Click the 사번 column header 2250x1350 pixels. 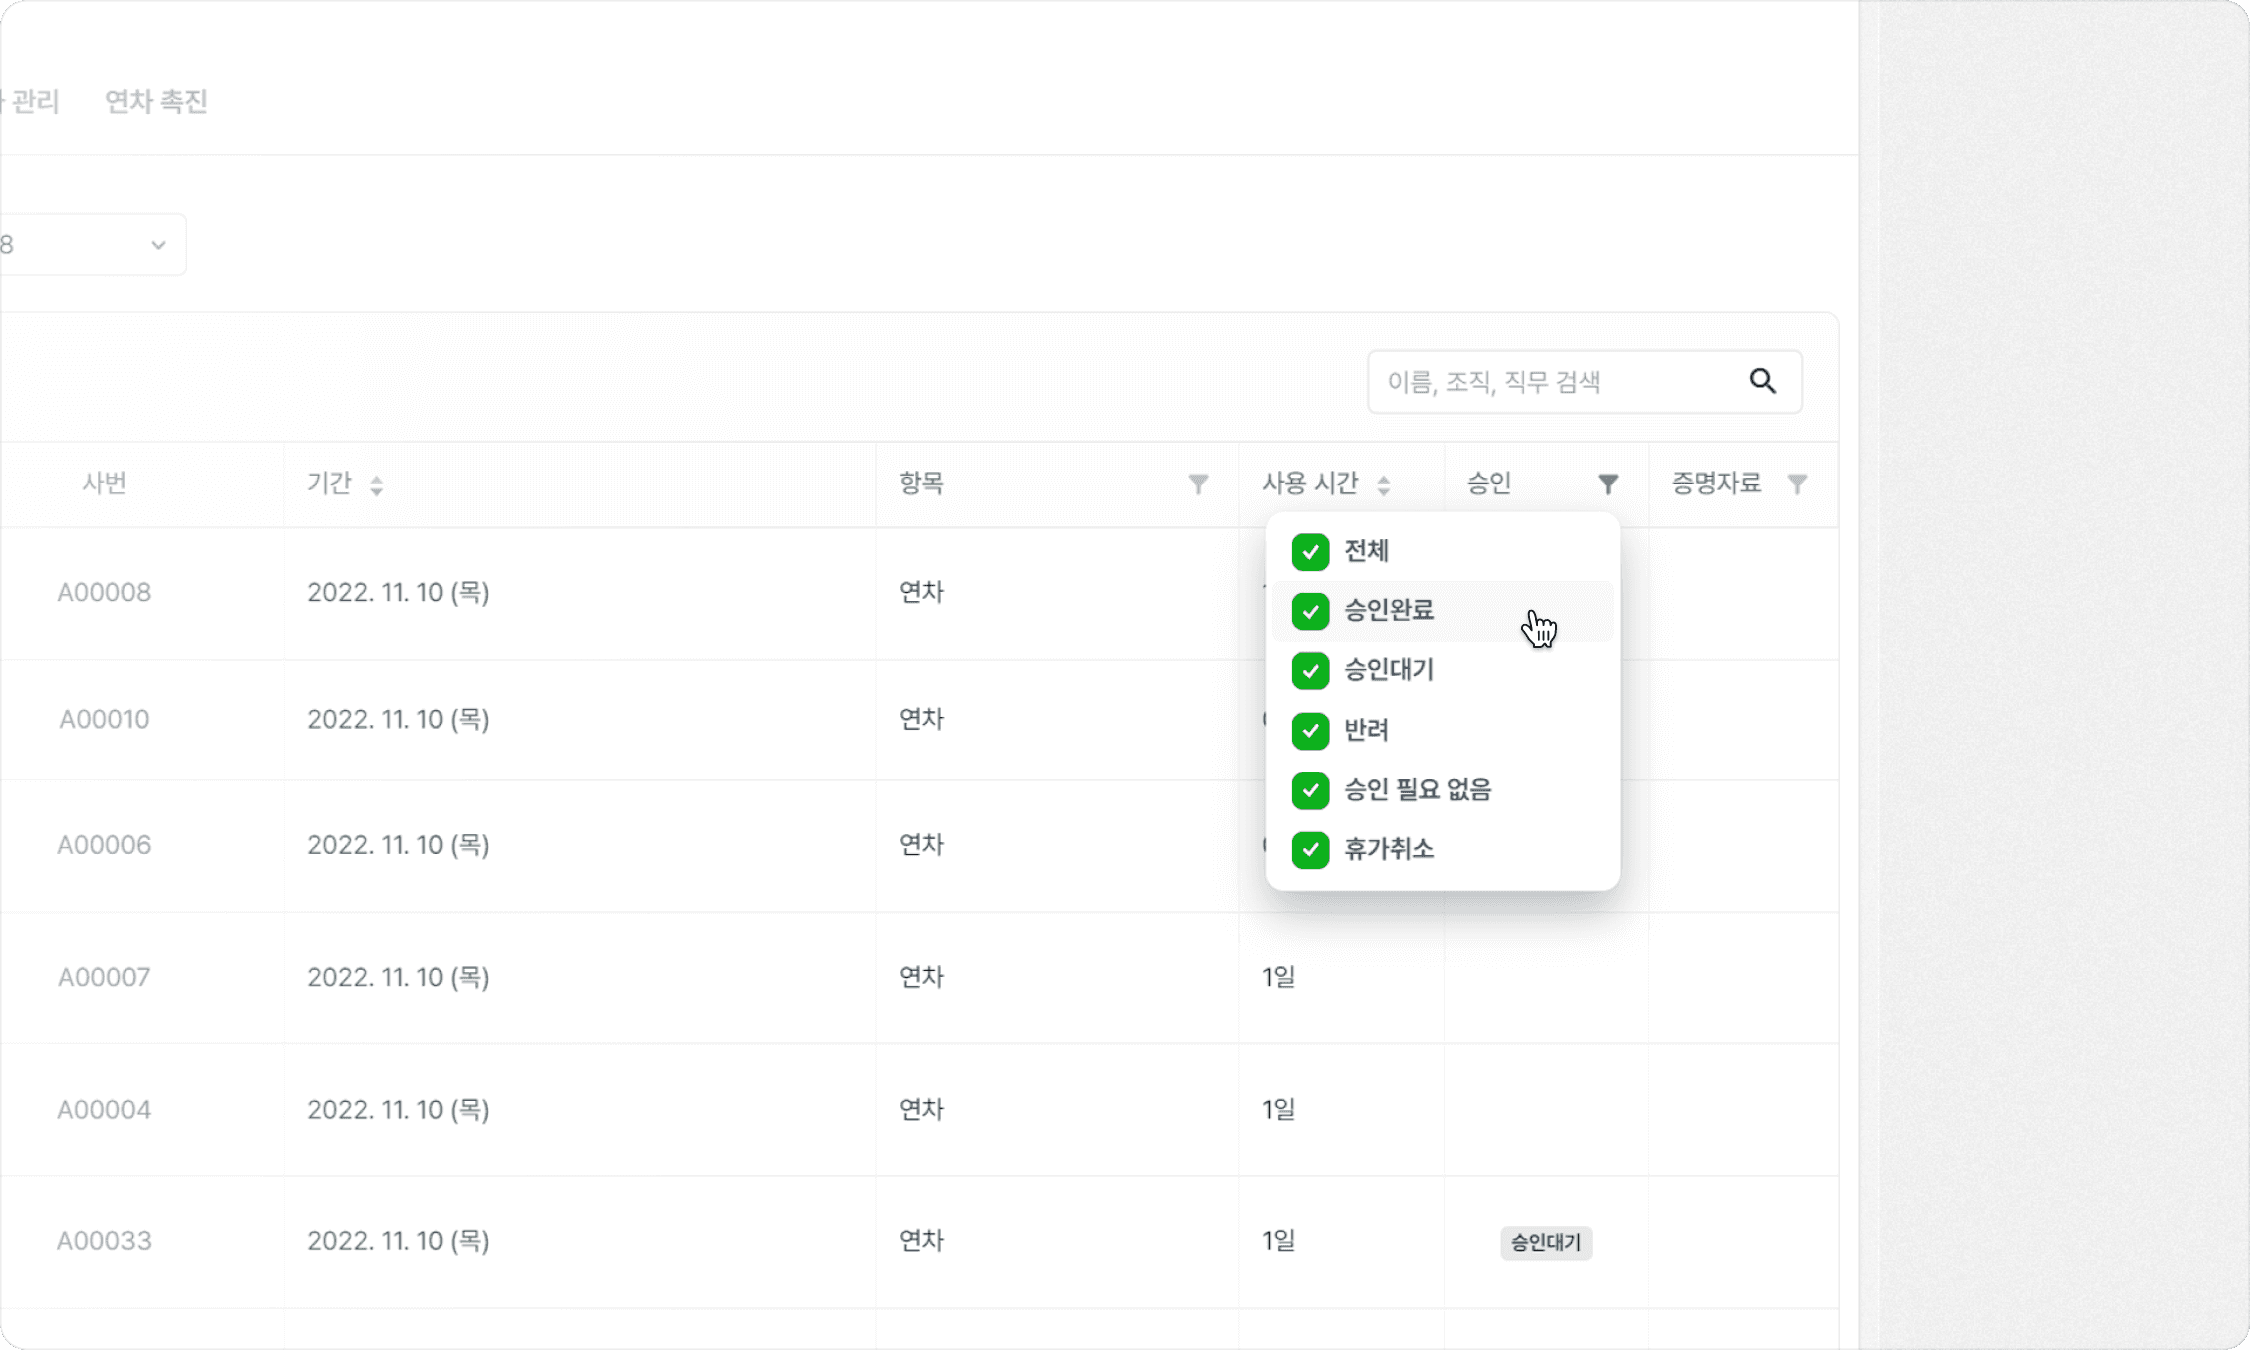104,483
